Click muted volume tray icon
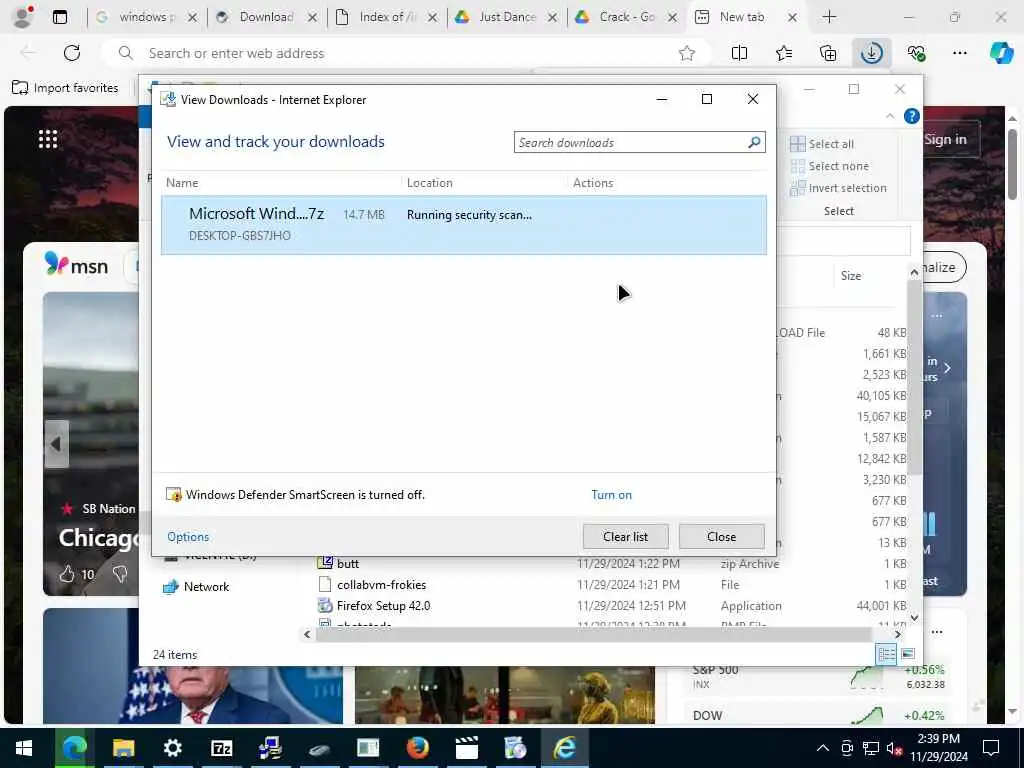The height and width of the screenshot is (768, 1024). click(x=895, y=748)
